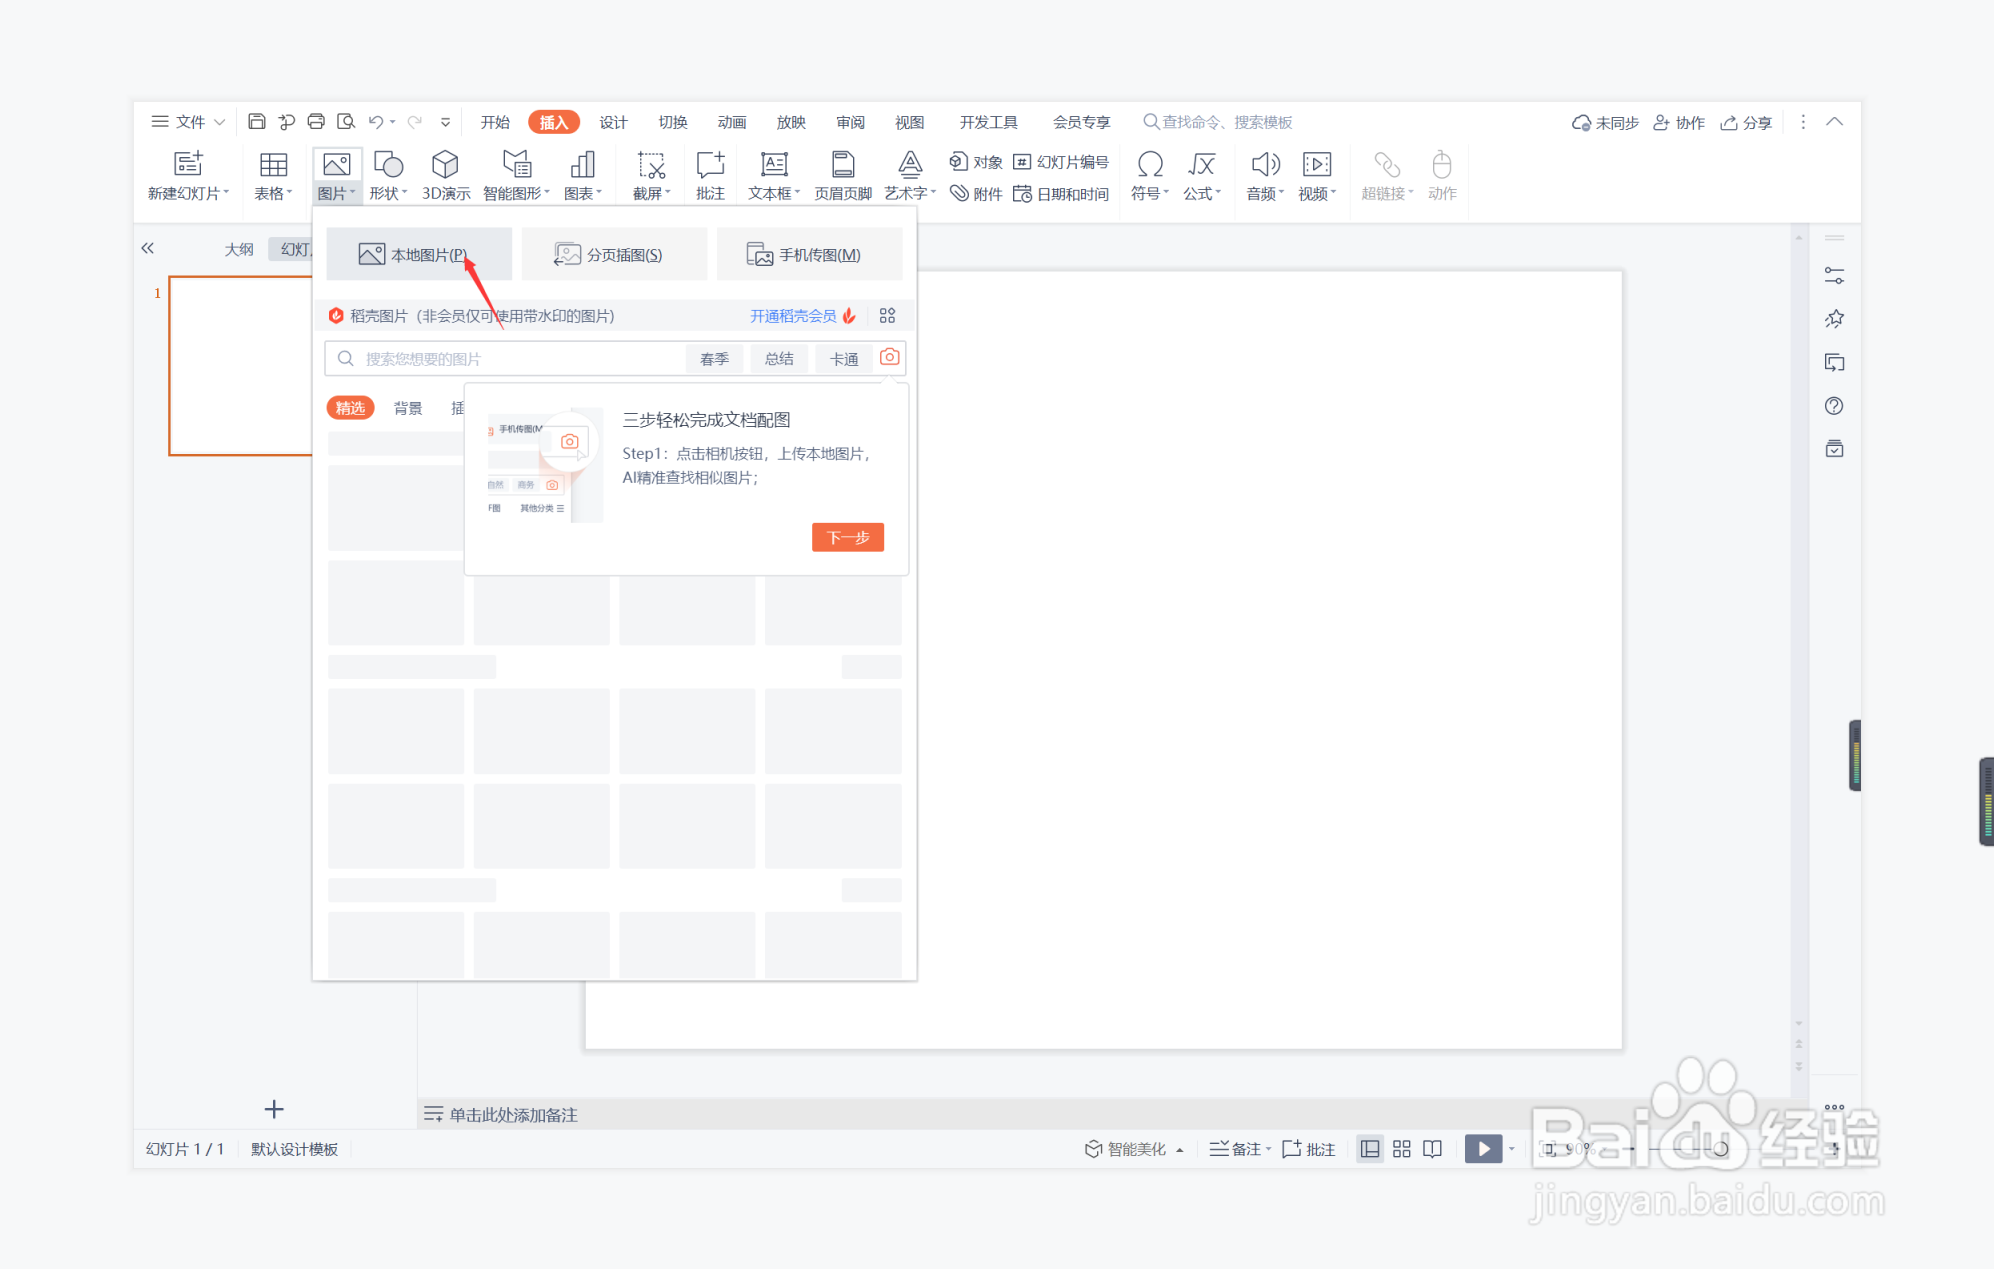This screenshot has height=1269, width=1994.
Task: Click the save icon in quick toolbar
Action: (x=257, y=122)
